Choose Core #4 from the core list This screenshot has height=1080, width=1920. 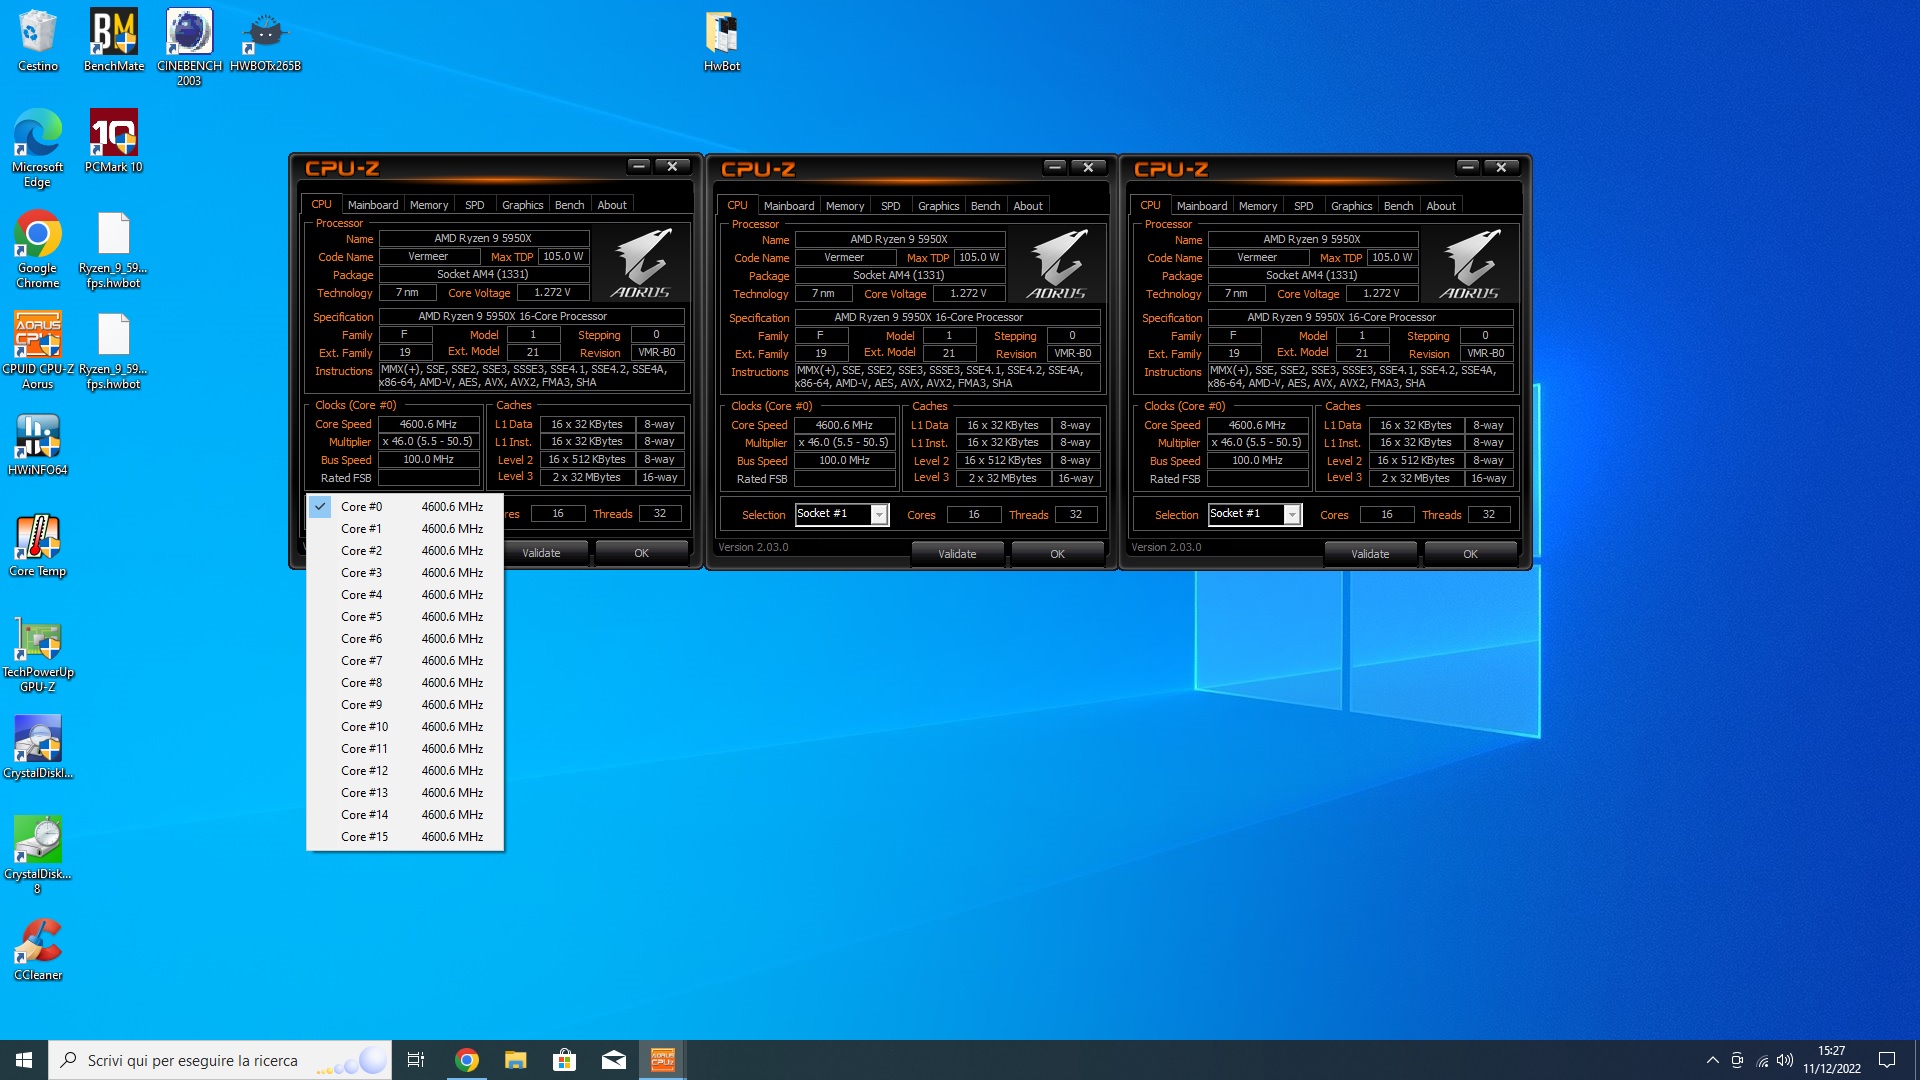(405, 595)
